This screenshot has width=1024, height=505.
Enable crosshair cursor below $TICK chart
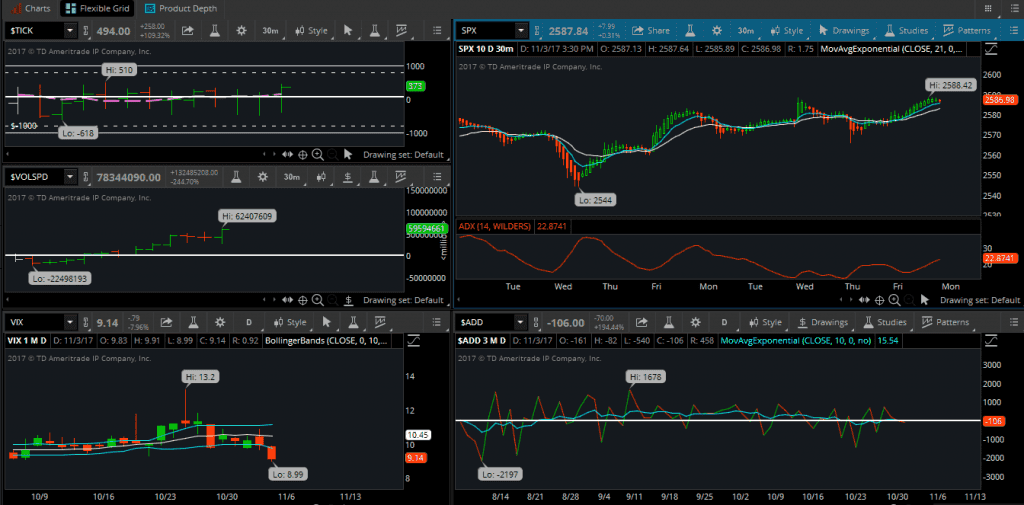[303, 155]
